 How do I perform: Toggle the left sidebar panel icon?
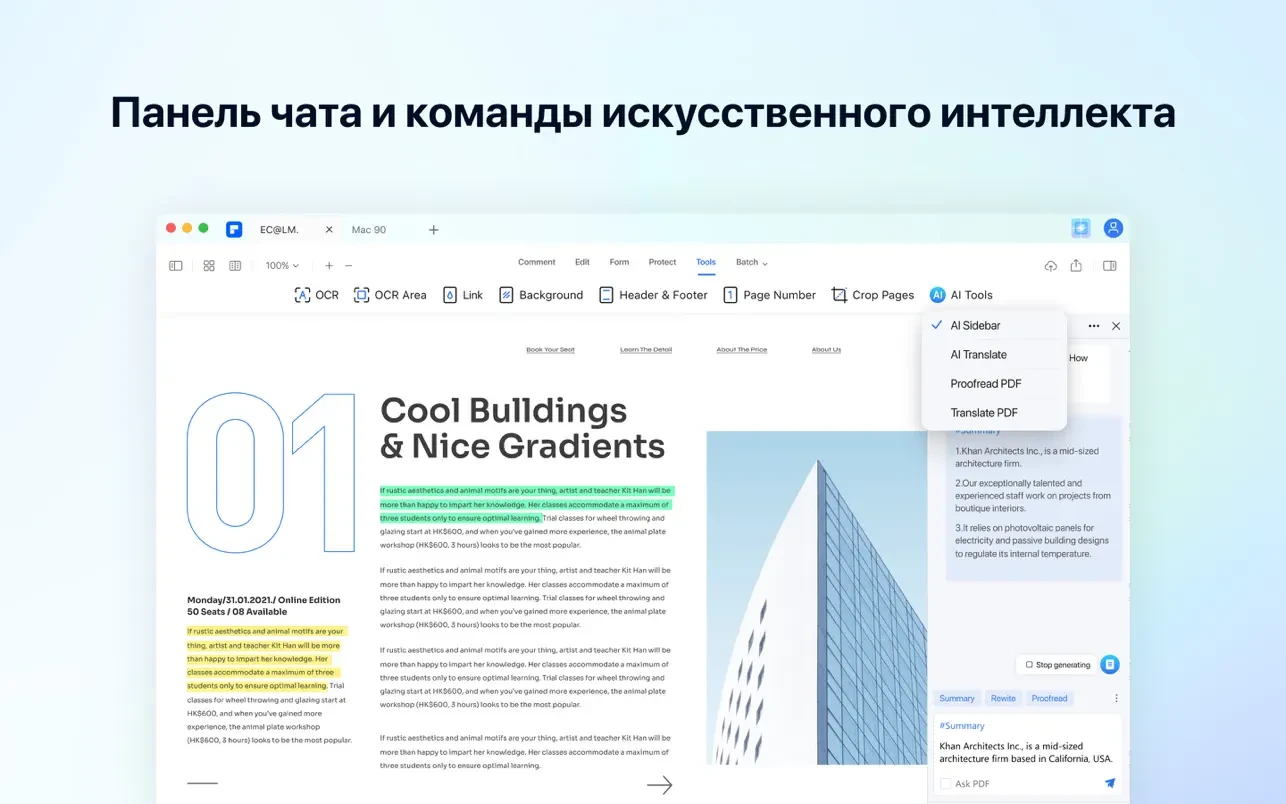coord(176,266)
